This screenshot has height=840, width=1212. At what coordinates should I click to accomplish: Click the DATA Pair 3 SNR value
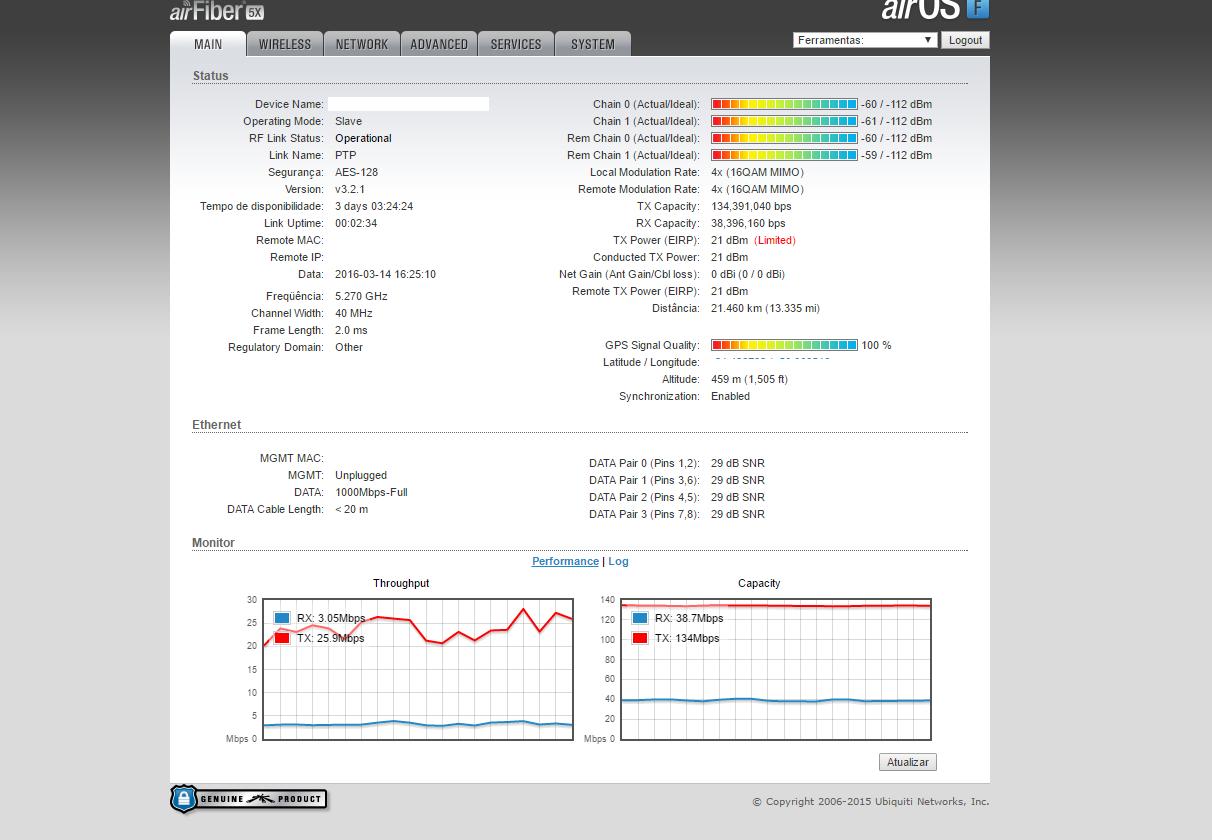pyautogui.click(x=738, y=514)
